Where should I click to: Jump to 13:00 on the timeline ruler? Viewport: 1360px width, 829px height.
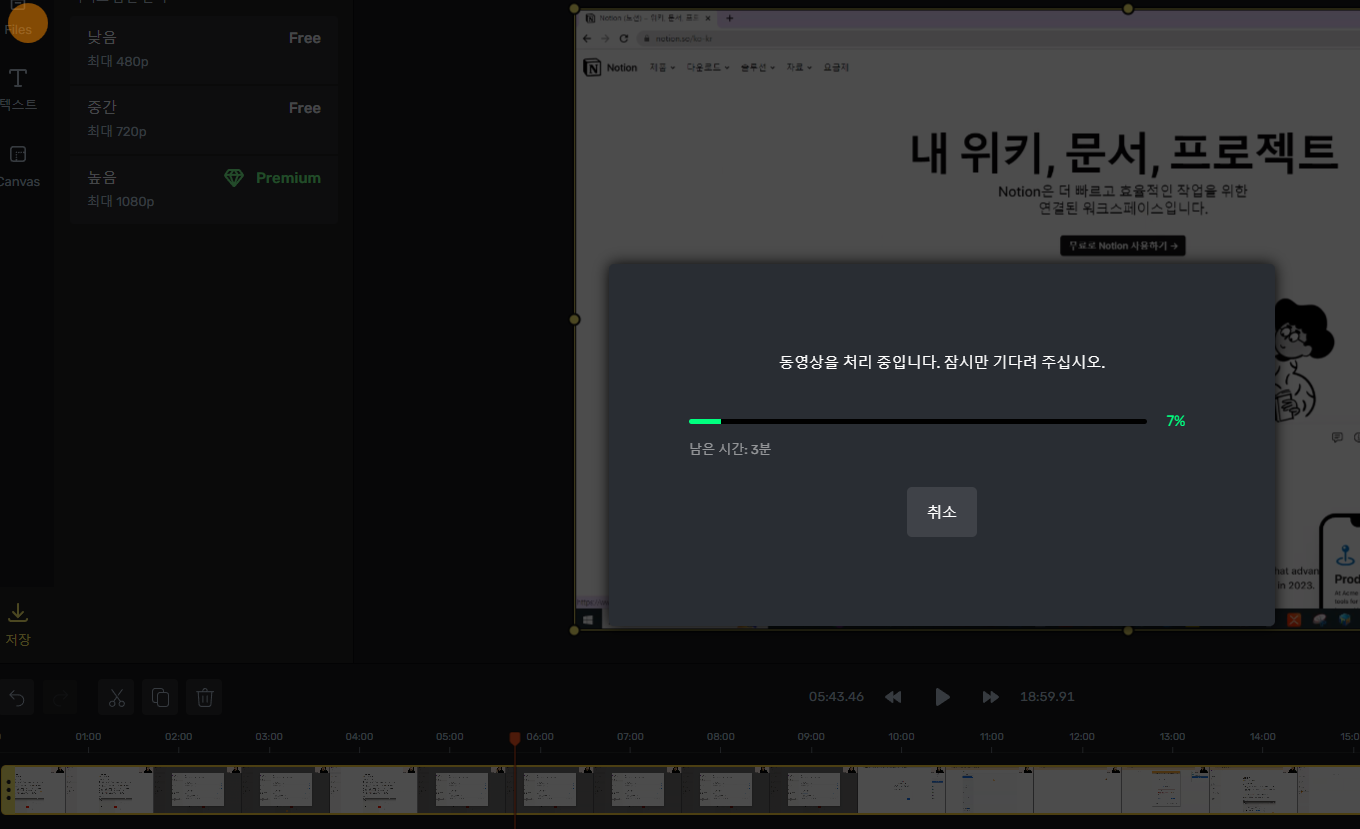[1172, 737]
